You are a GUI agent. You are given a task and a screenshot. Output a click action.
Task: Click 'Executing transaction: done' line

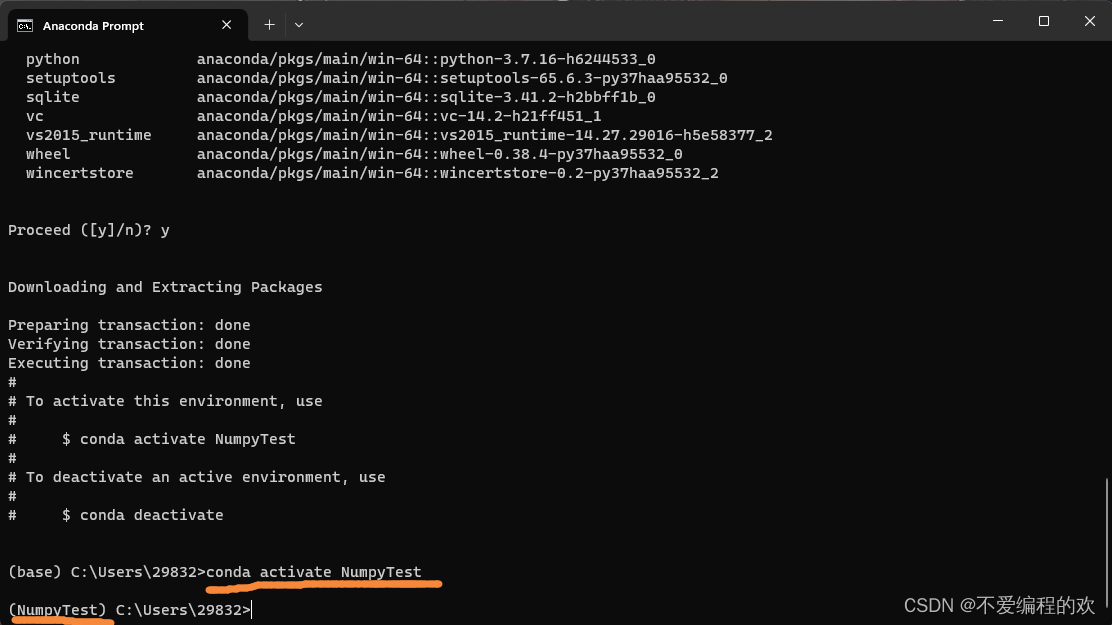[129, 363]
